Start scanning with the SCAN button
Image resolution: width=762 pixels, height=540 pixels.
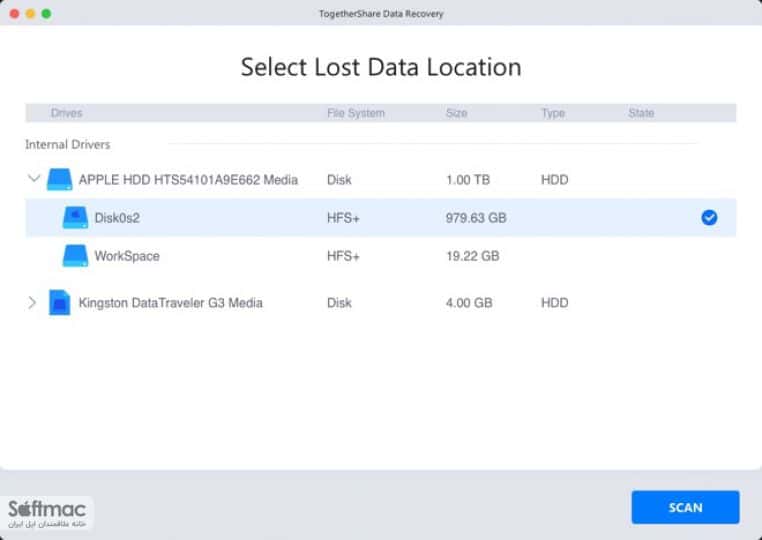[x=685, y=507]
